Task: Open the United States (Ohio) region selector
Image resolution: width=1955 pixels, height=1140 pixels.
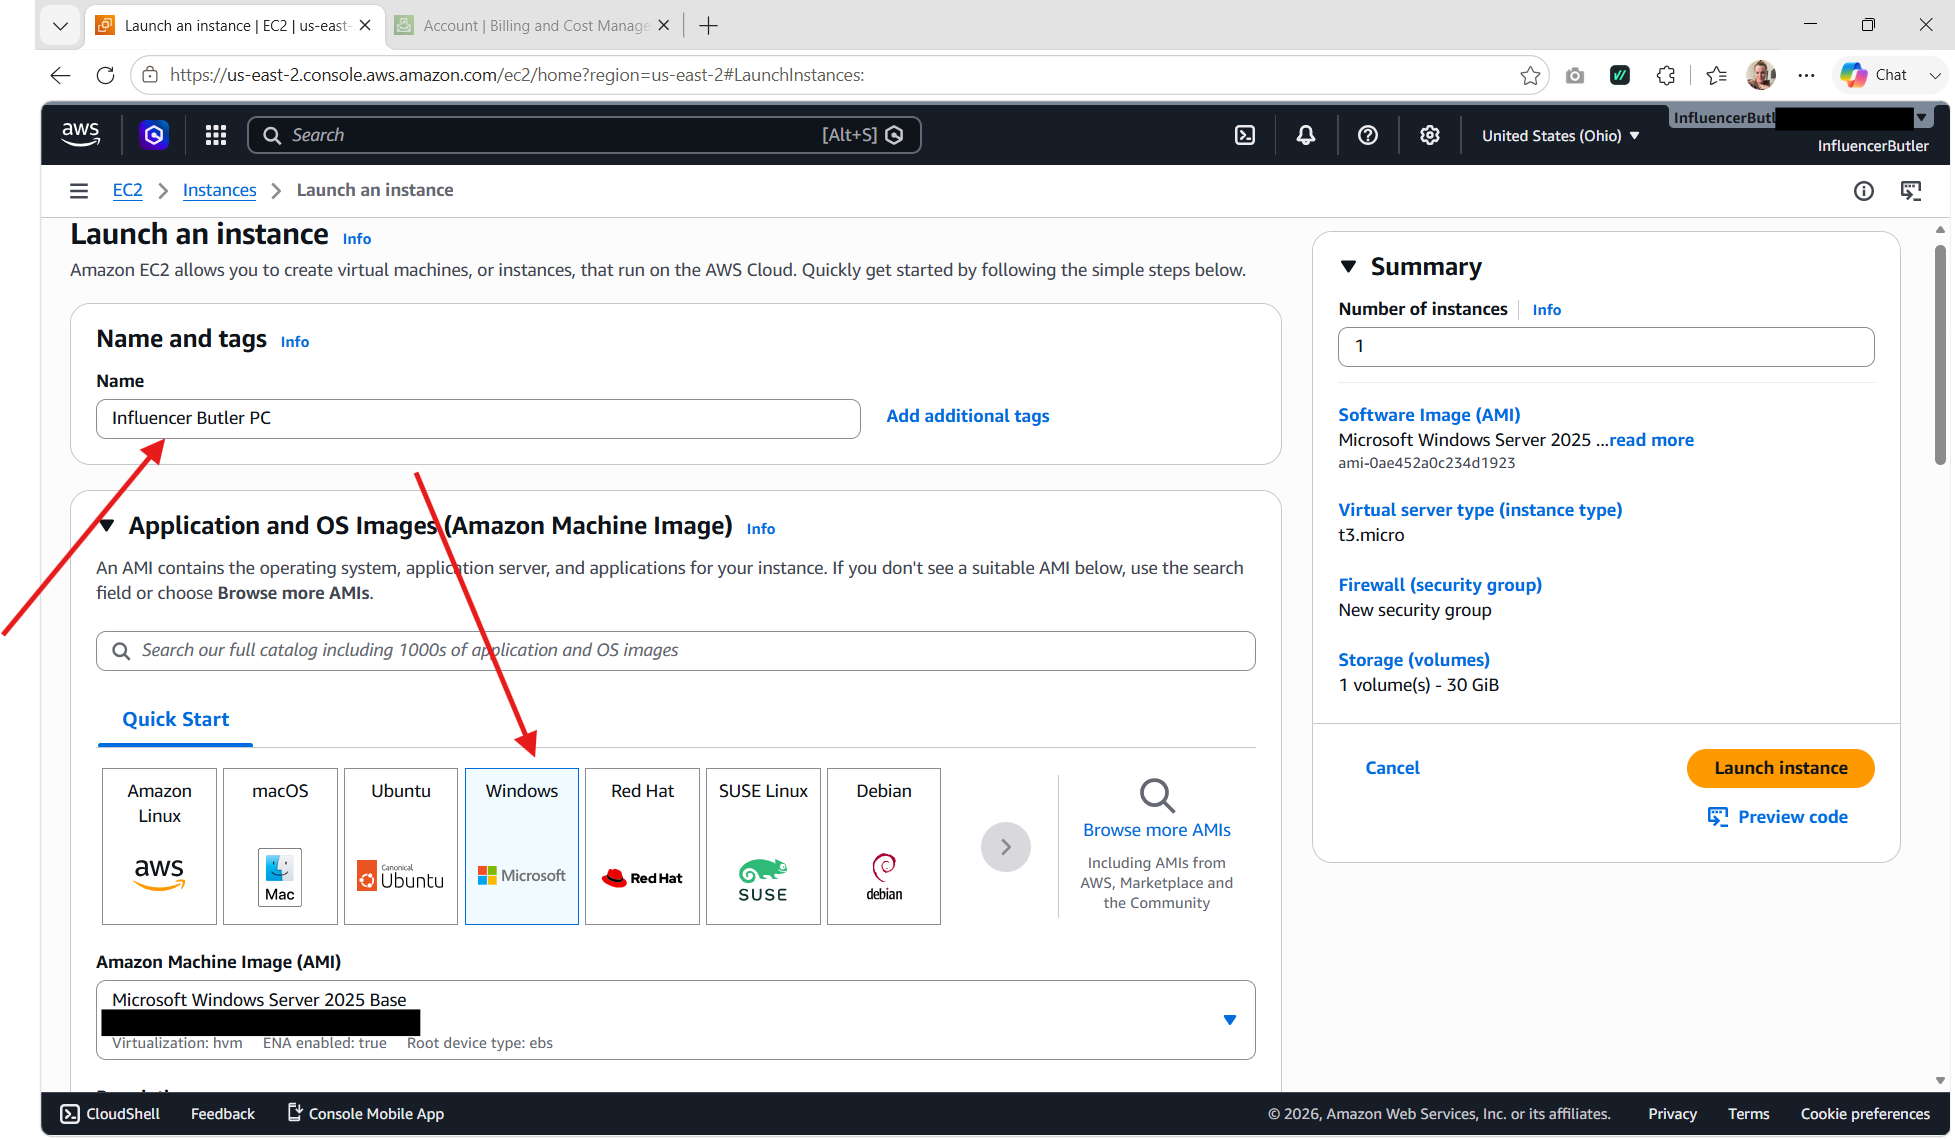Action: (x=1560, y=135)
